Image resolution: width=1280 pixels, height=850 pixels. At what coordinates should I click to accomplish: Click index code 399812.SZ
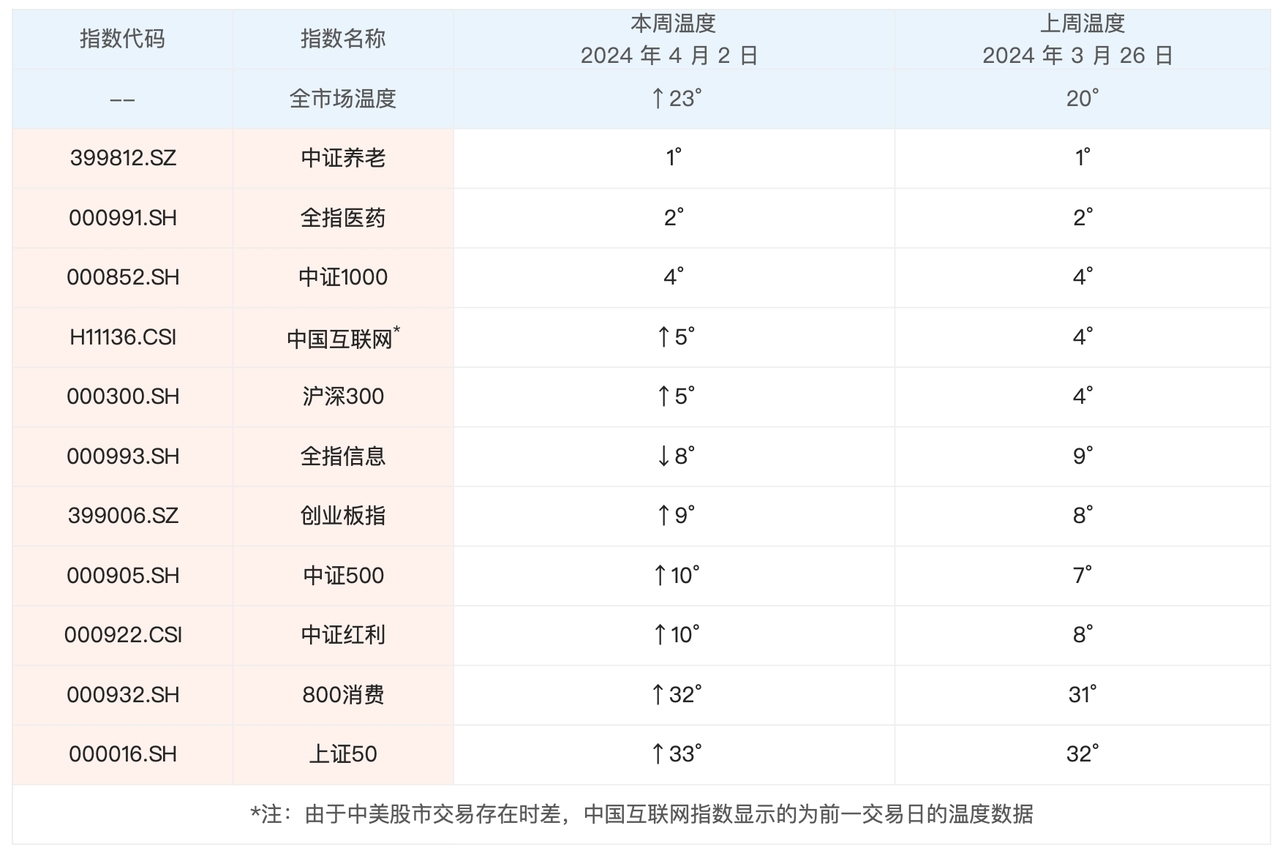[x=122, y=158]
